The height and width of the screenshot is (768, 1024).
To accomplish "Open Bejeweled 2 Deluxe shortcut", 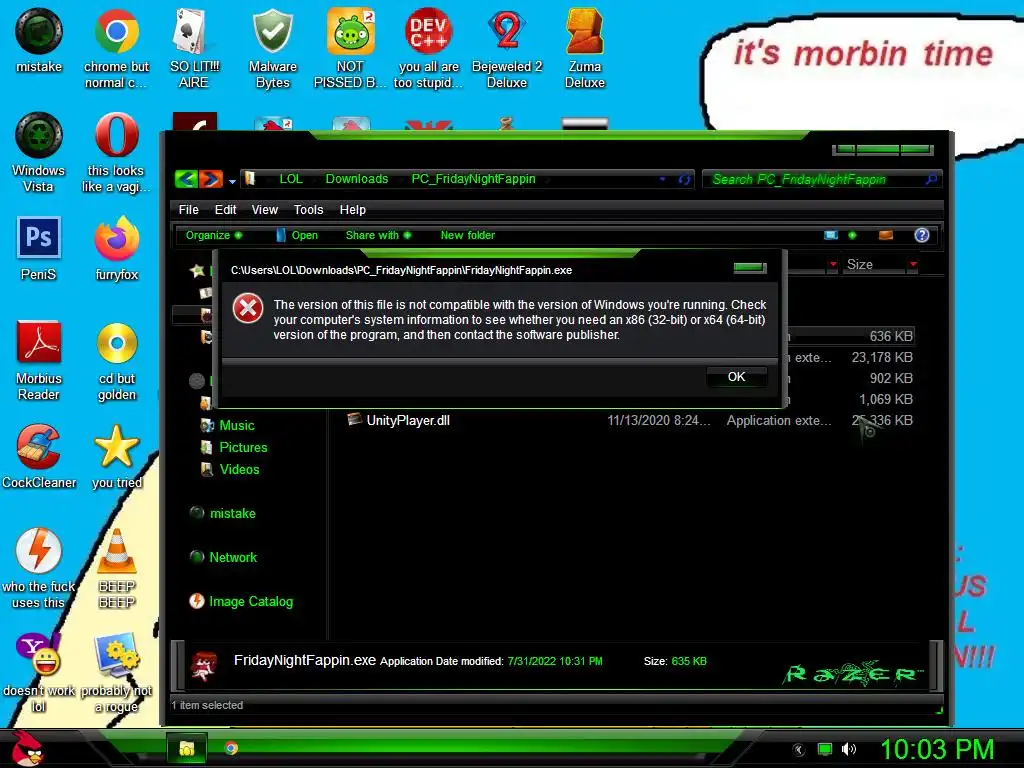I will pyautogui.click(x=507, y=47).
